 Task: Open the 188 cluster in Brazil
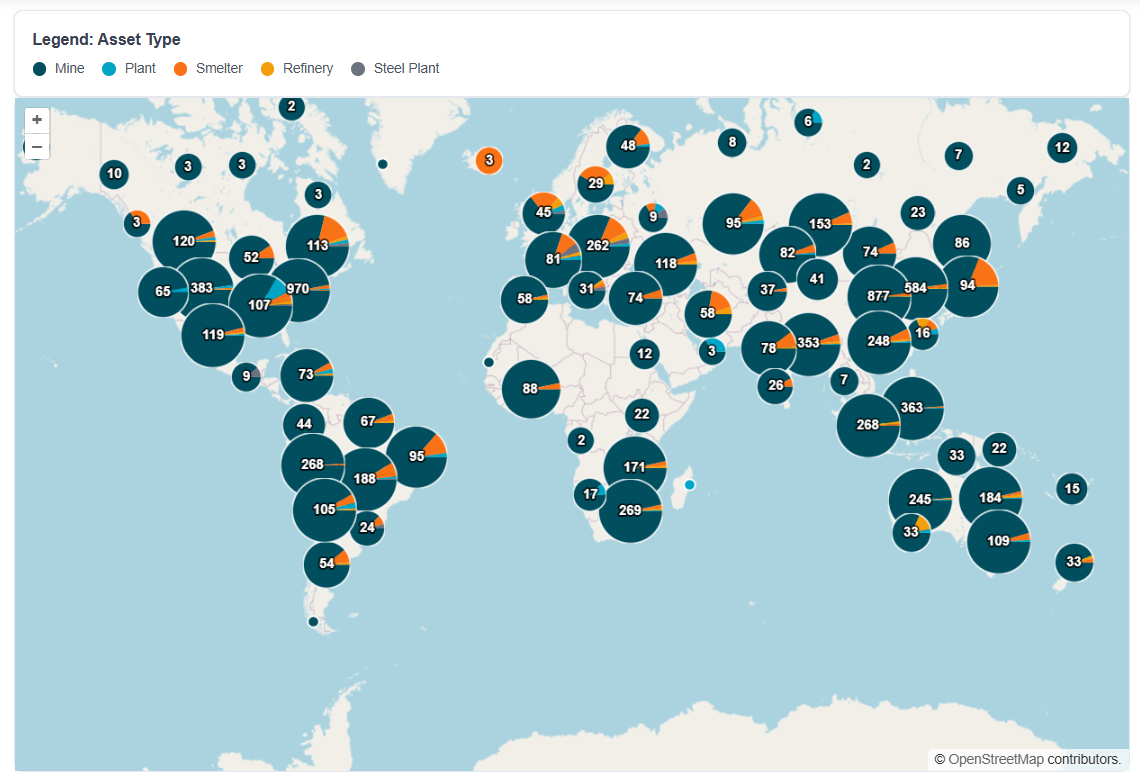[365, 479]
